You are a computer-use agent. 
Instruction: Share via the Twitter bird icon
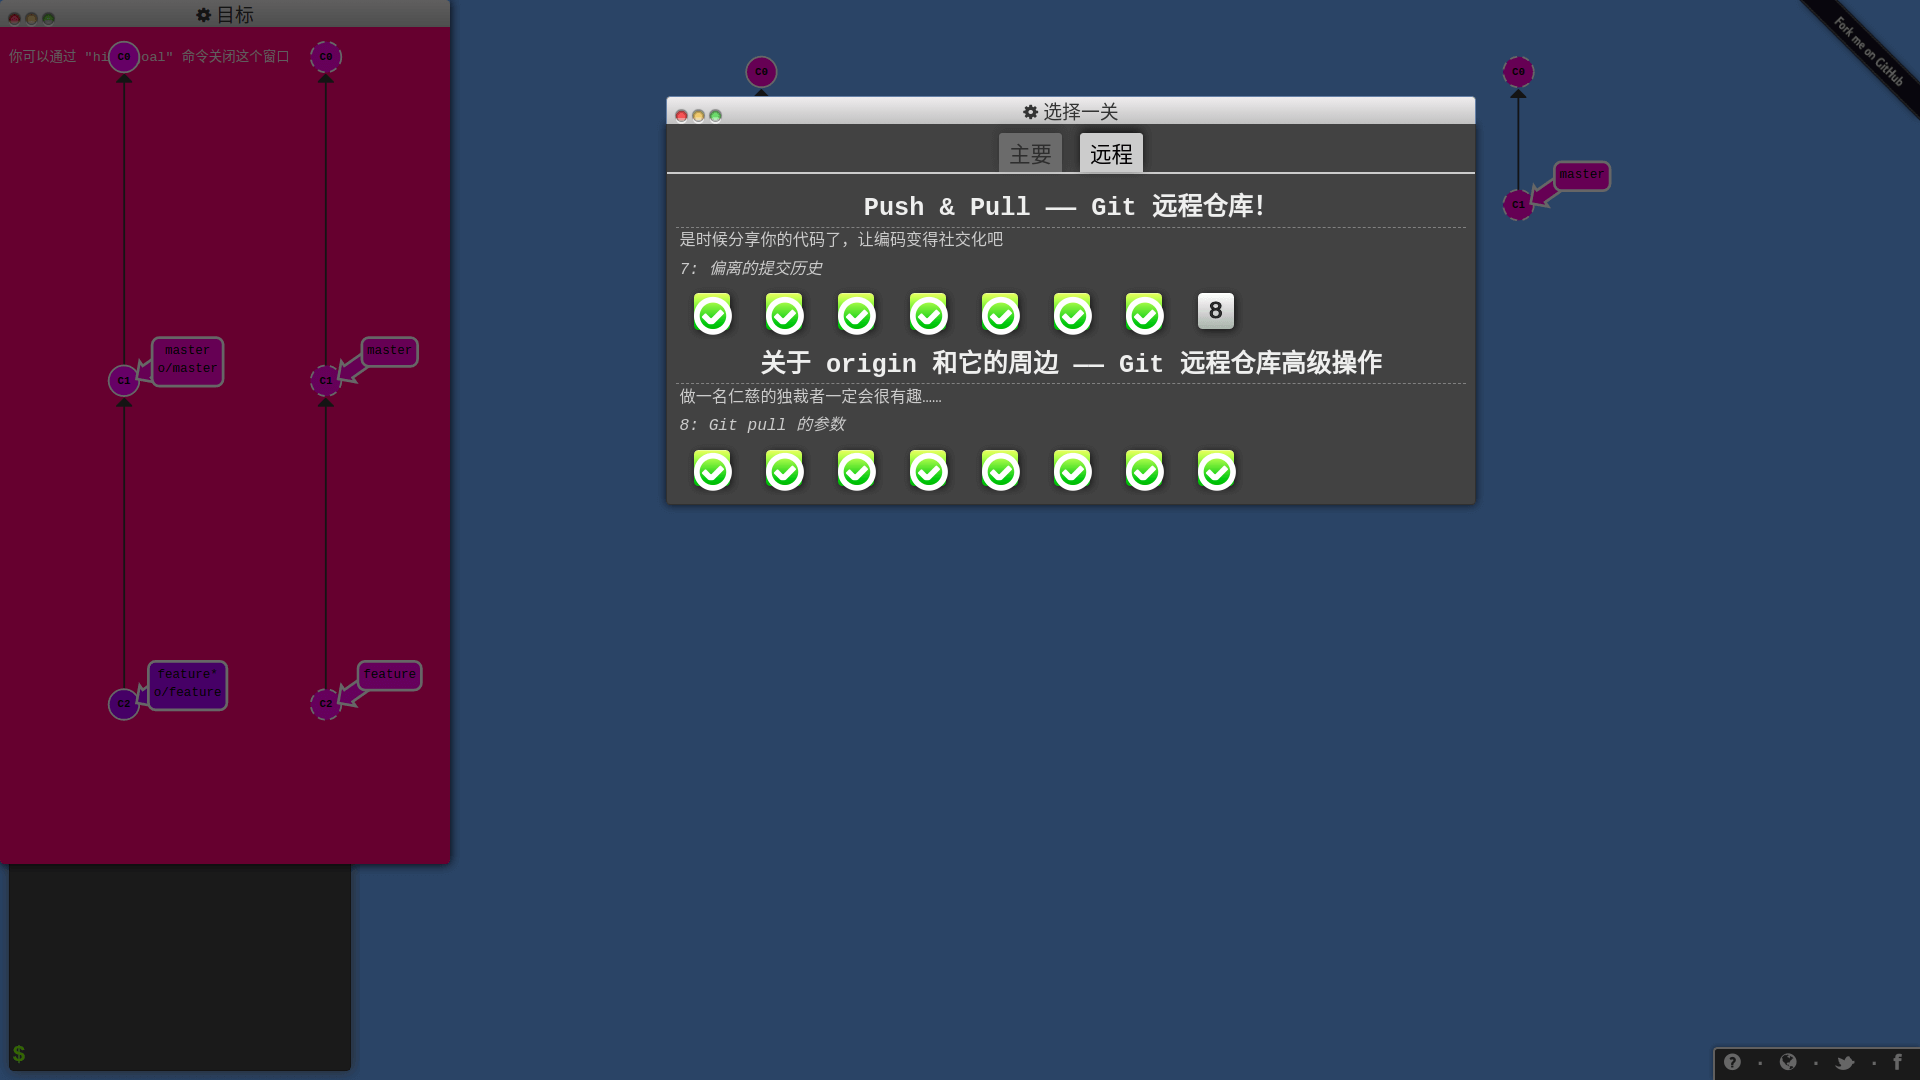(1845, 1062)
